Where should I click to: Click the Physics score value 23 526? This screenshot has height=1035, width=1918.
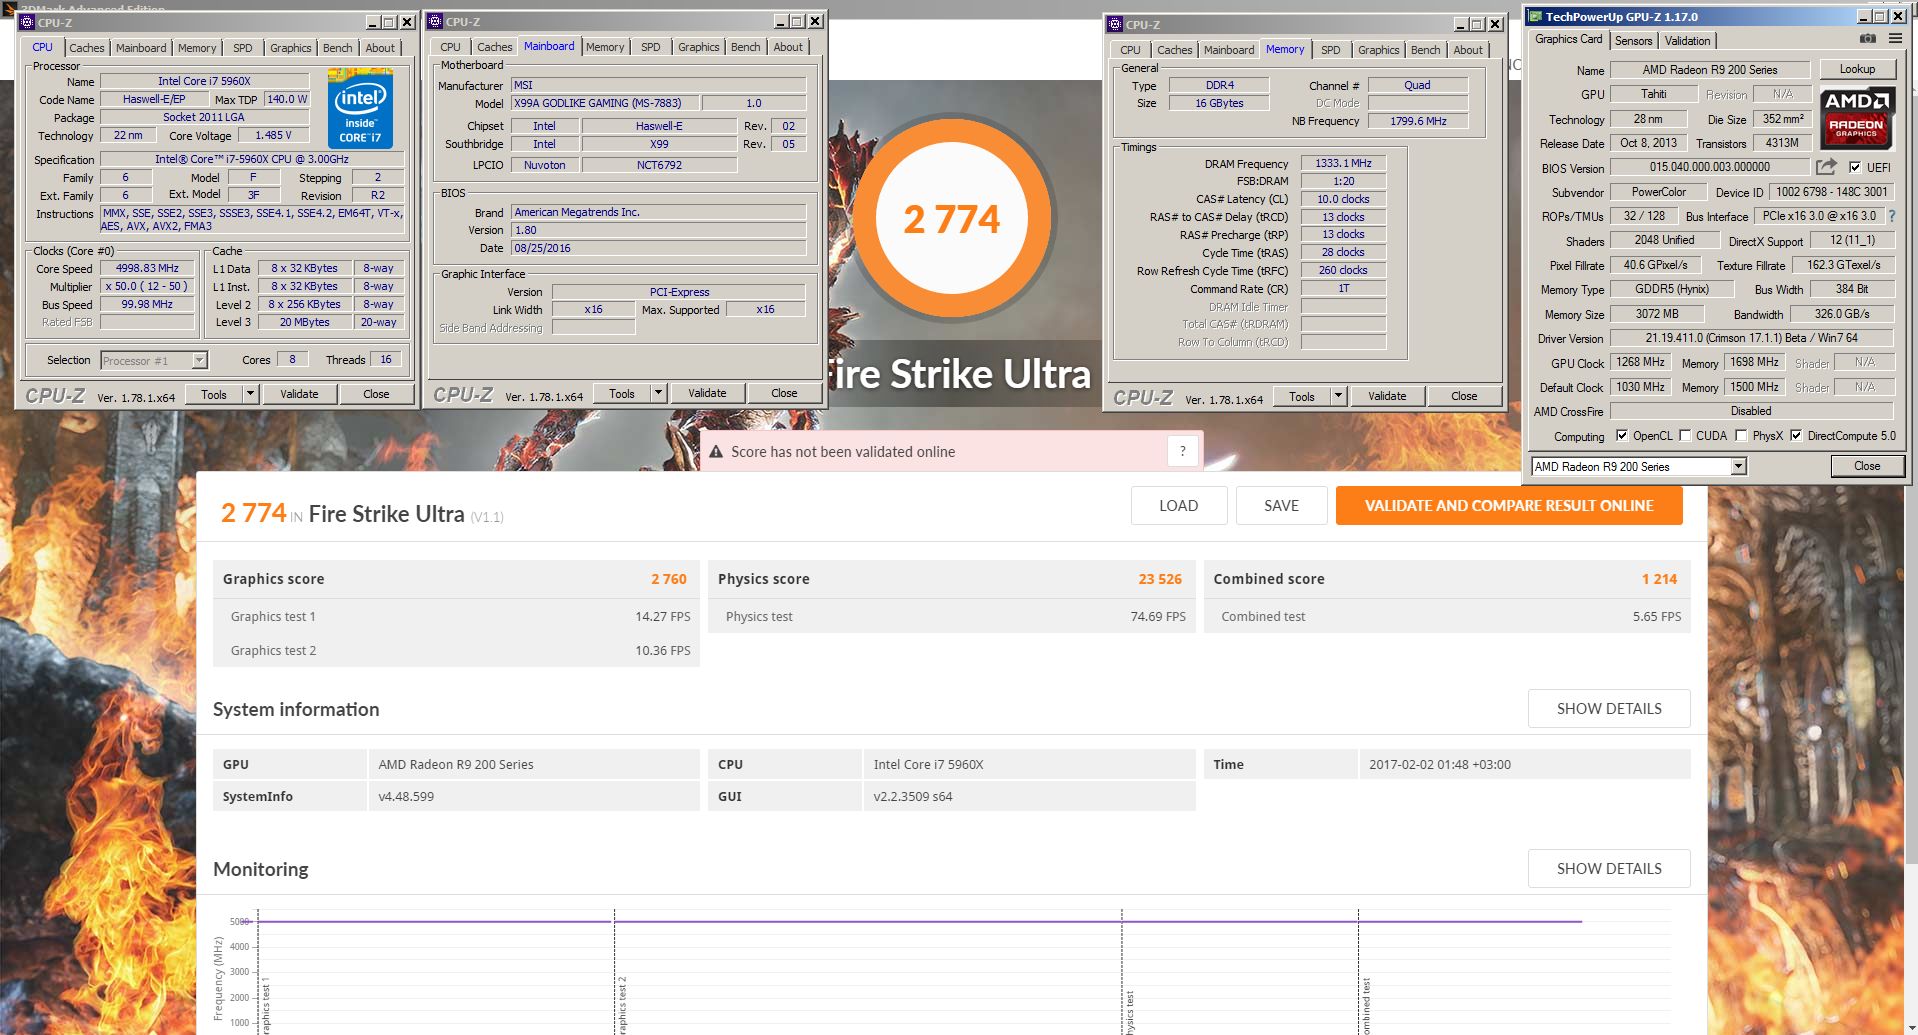click(x=1160, y=579)
